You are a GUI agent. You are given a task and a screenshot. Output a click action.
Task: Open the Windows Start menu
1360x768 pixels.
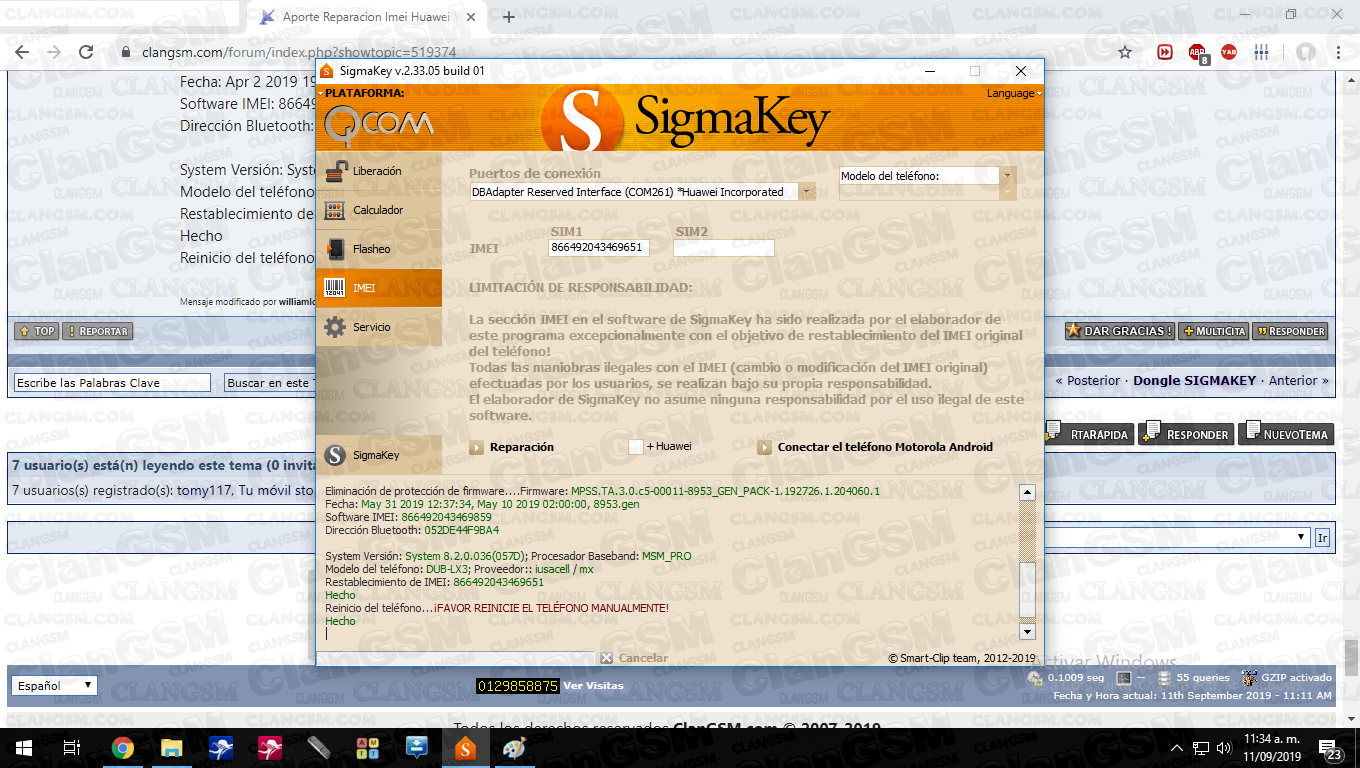coord(23,748)
